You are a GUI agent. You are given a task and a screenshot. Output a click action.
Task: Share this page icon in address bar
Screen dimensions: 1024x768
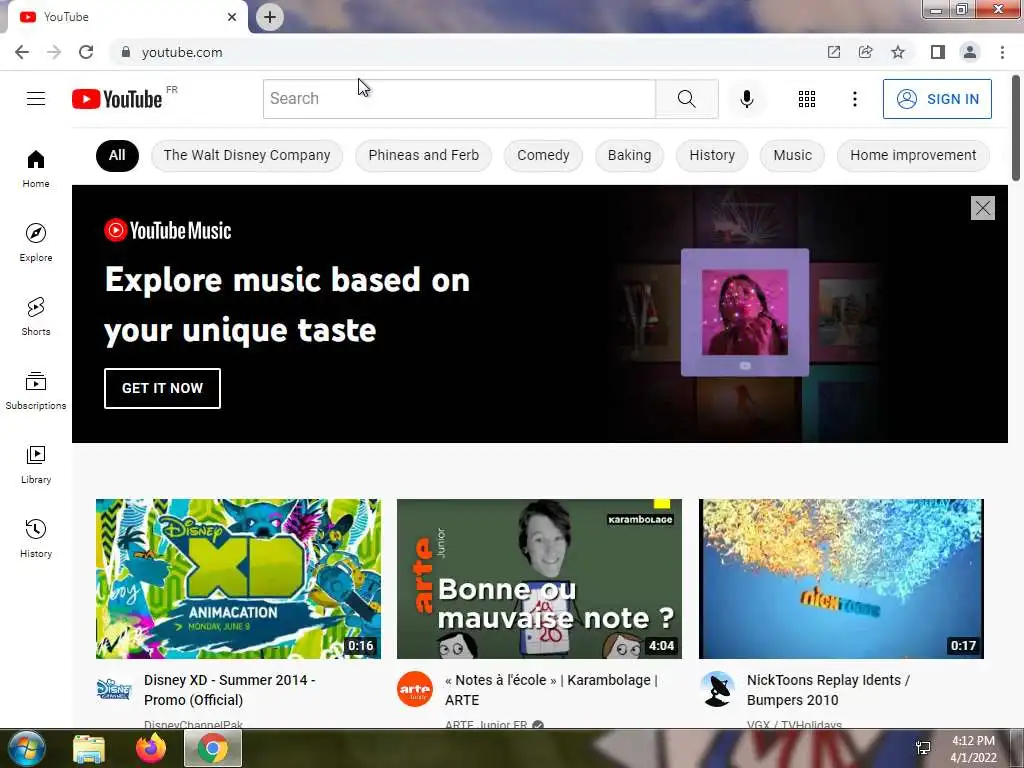point(865,52)
